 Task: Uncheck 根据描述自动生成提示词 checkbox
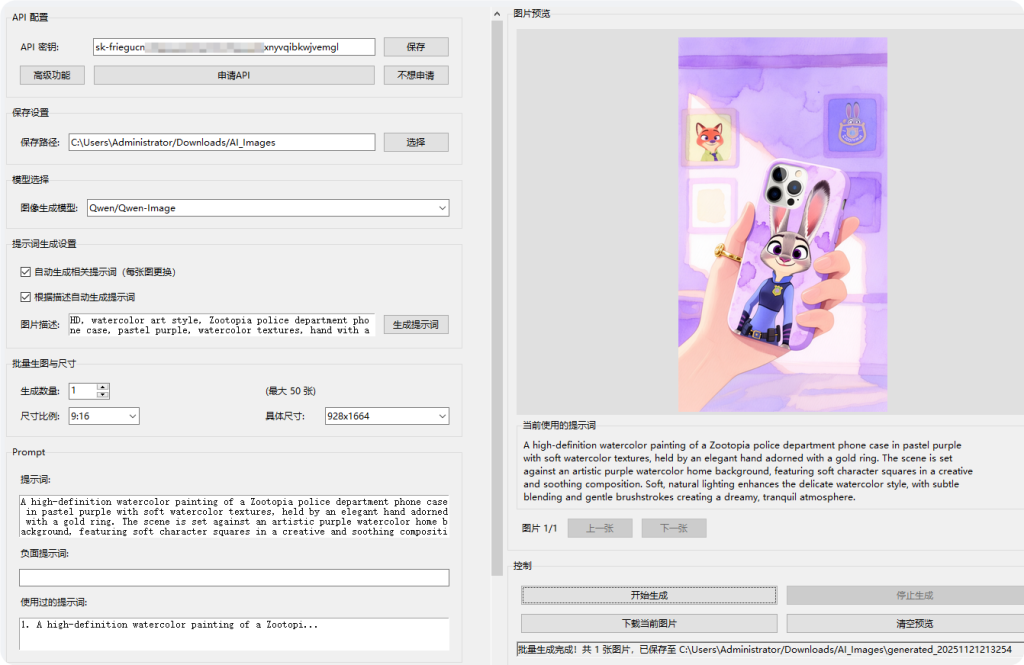(26, 297)
